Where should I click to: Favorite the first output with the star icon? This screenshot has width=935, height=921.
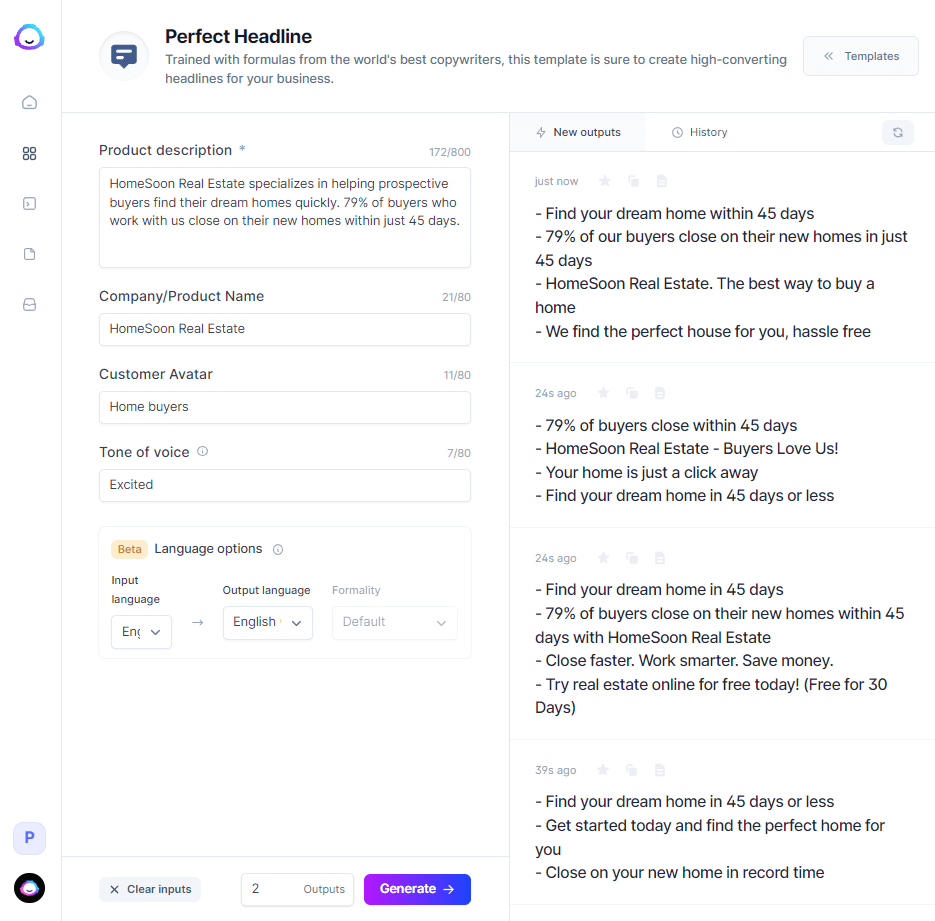pyautogui.click(x=603, y=180)
